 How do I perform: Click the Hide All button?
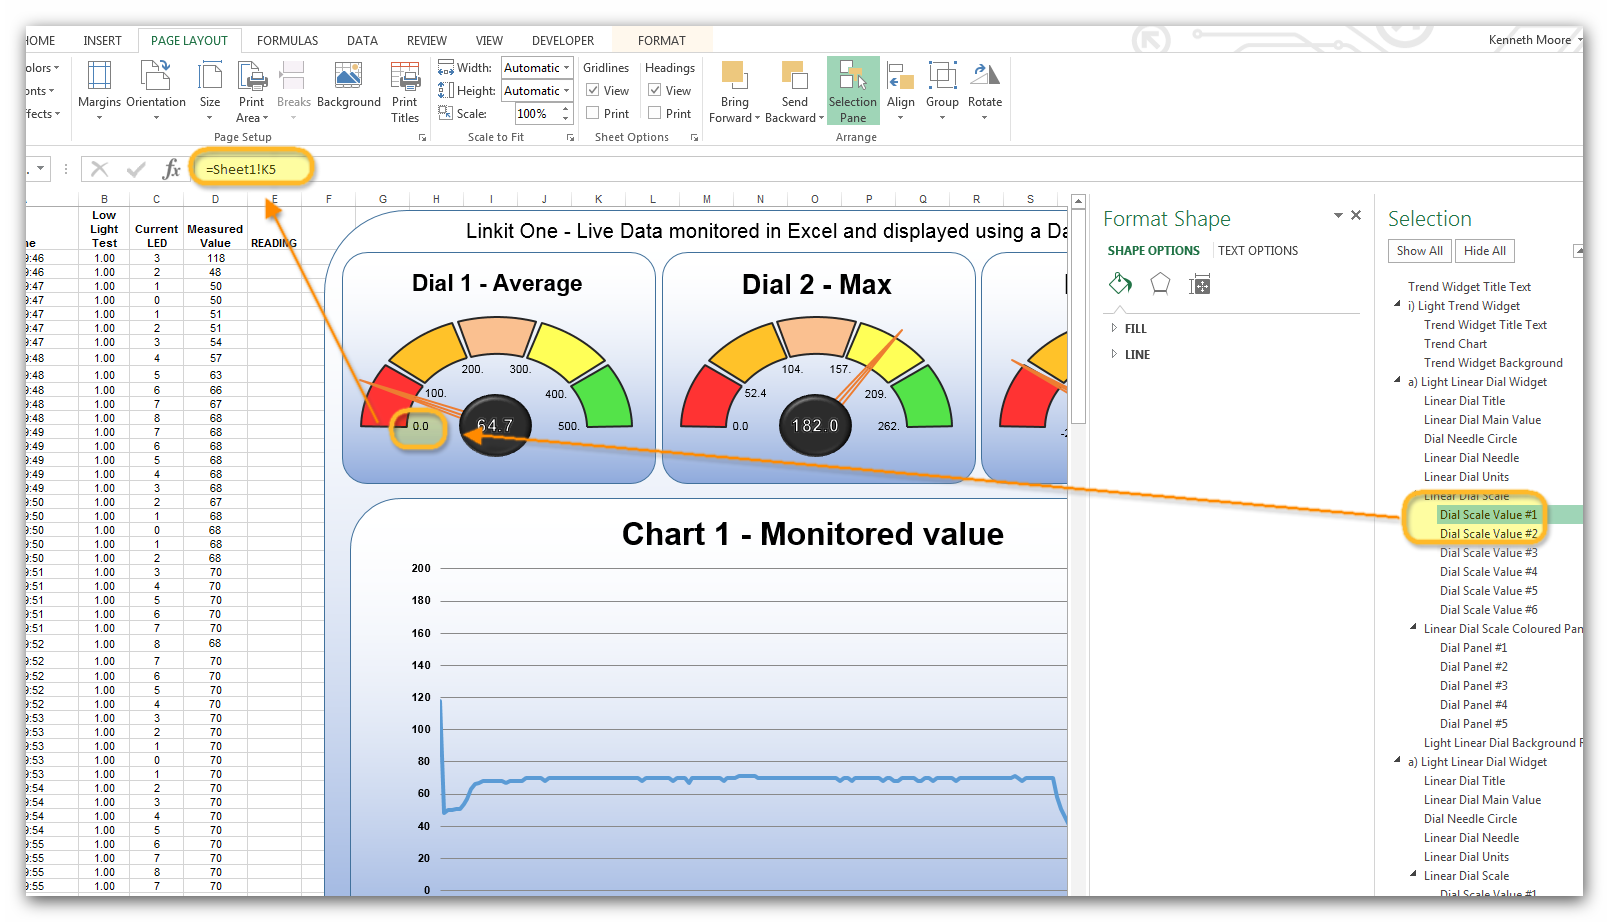click(x=1484, y=251)
